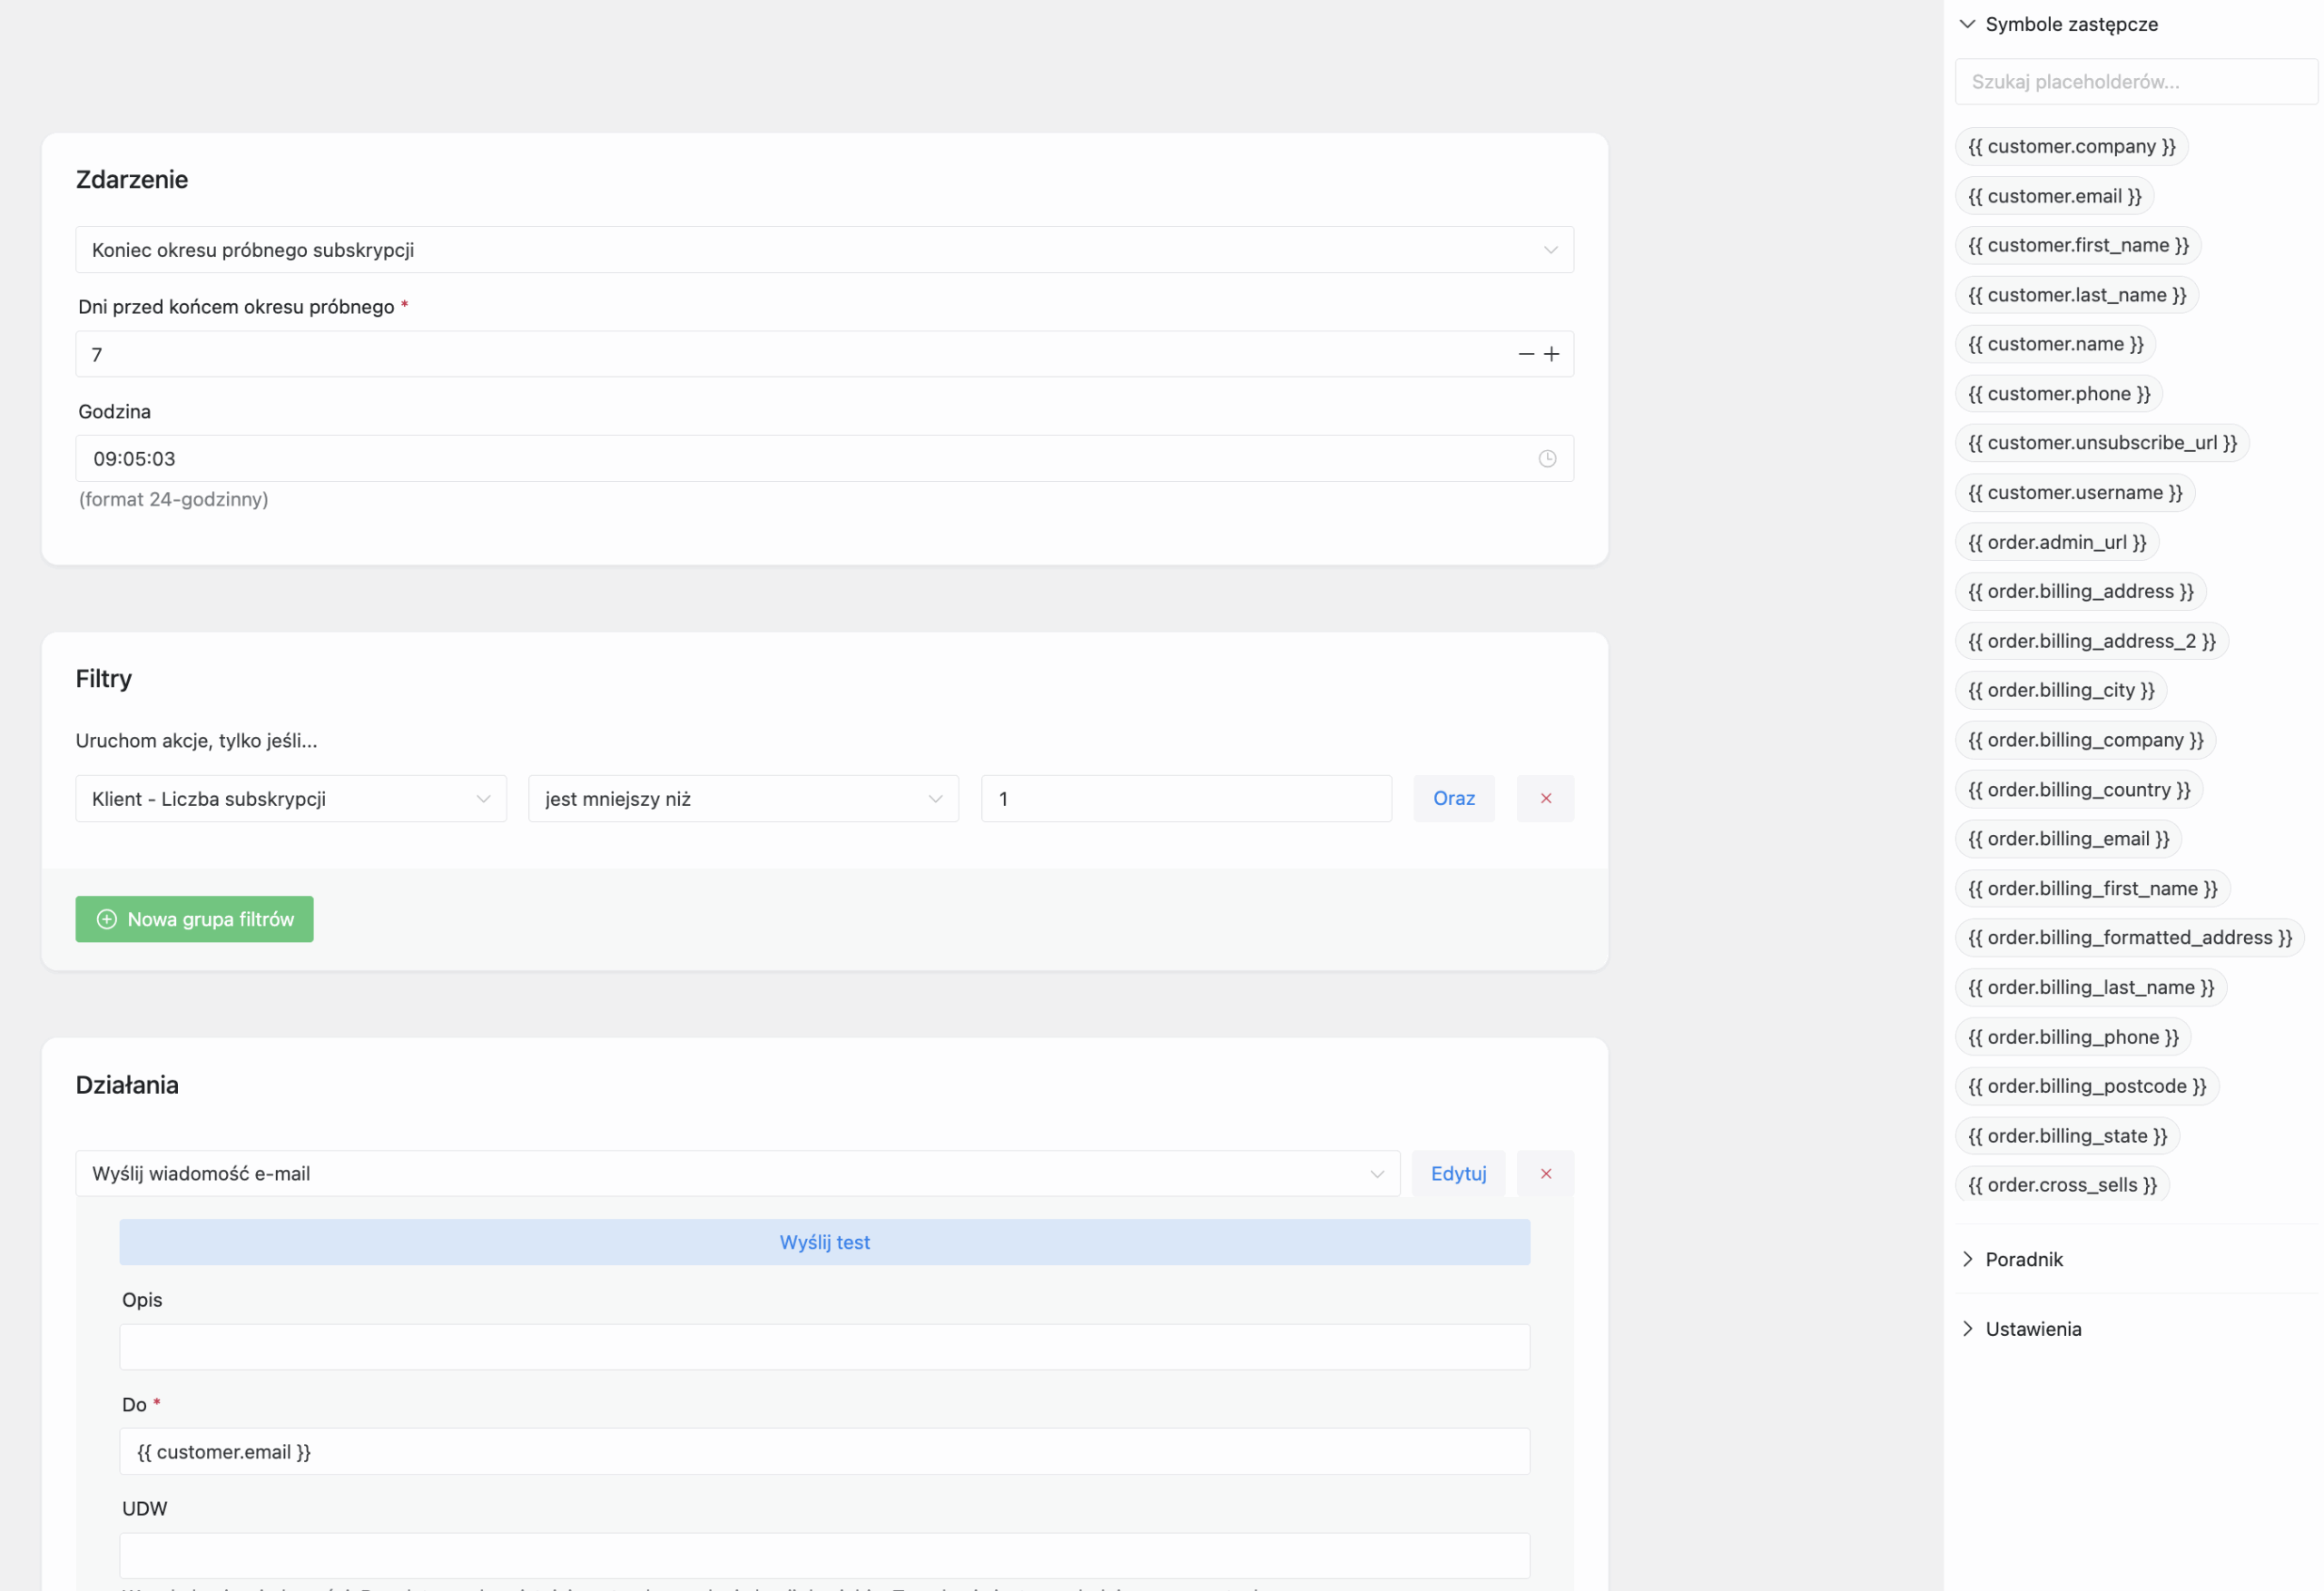Open the 'jest mniejszy niż' comparison dropdown
The height and width of the screenshot is (1591, 2324).
point(743,799)
